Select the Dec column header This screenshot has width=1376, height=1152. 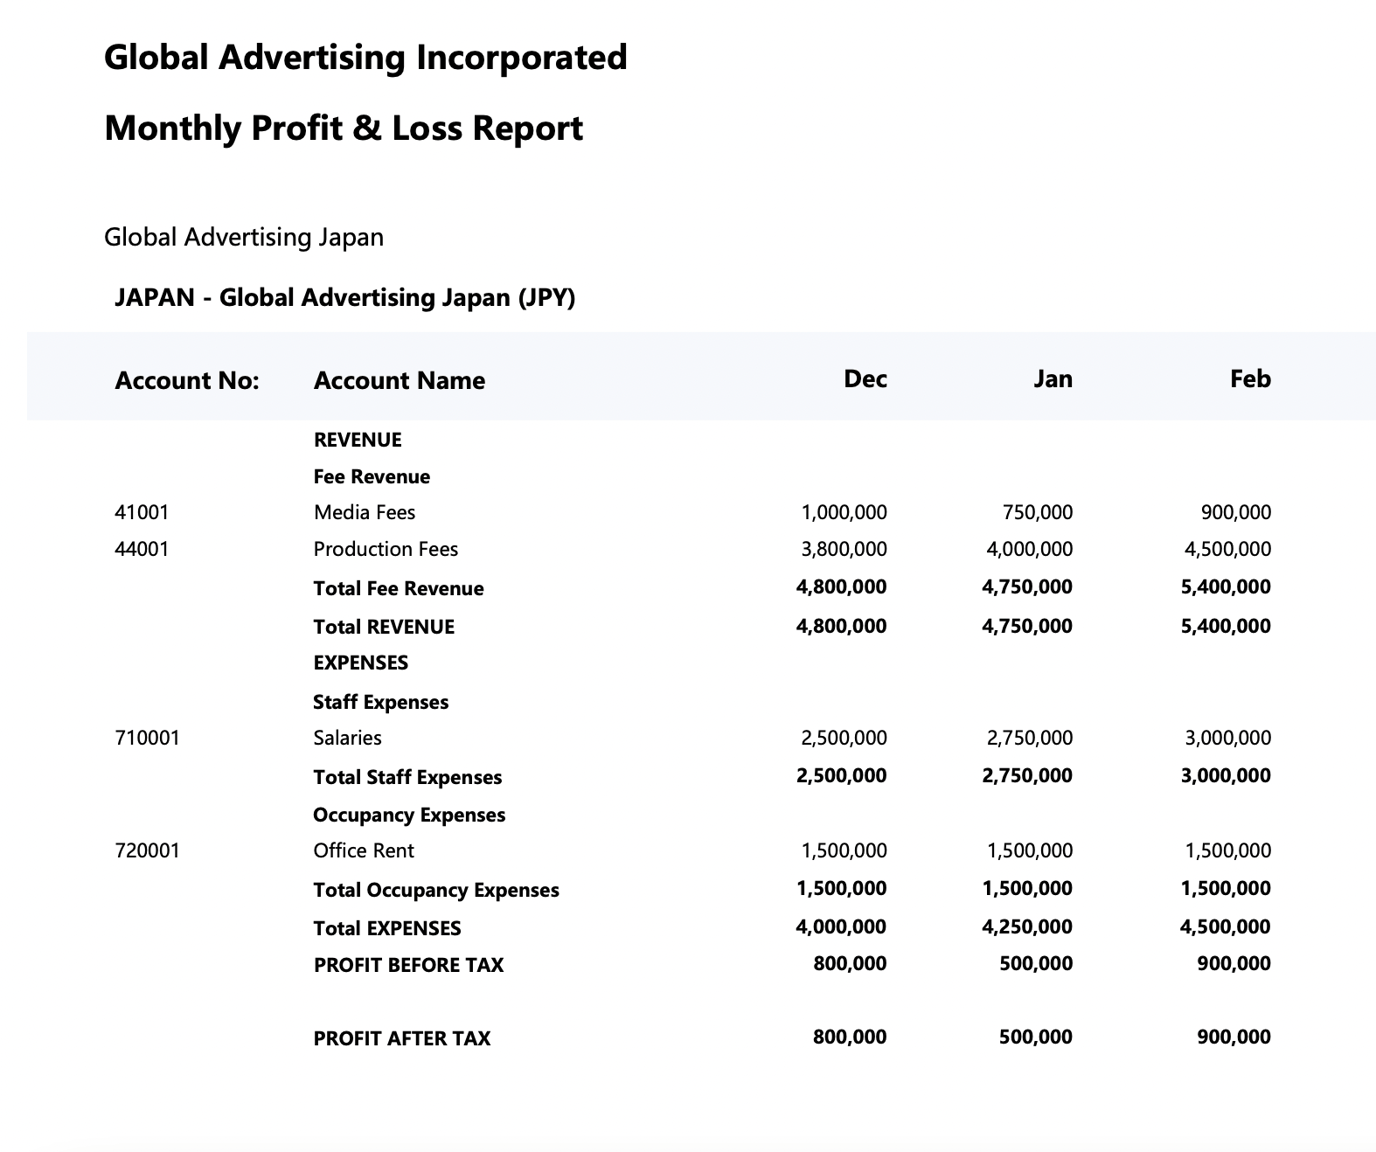point(865,379)
